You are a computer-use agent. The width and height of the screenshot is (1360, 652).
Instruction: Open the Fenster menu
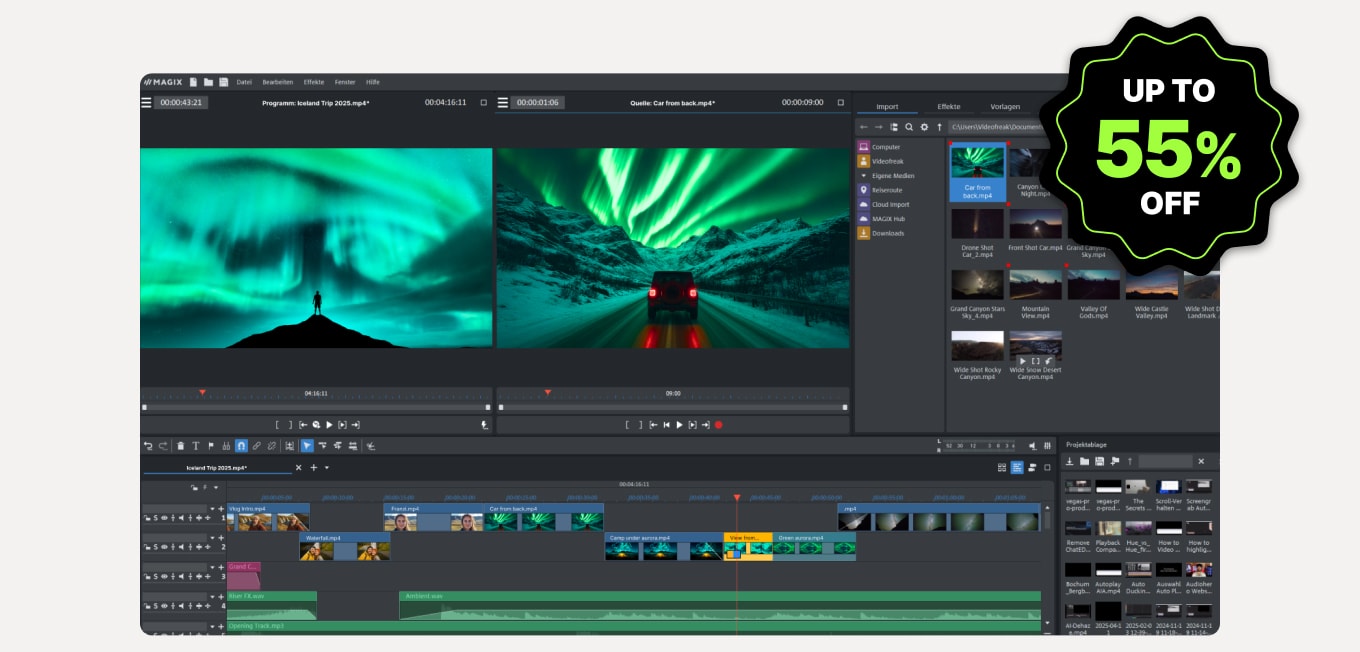(x=345, y=82)
